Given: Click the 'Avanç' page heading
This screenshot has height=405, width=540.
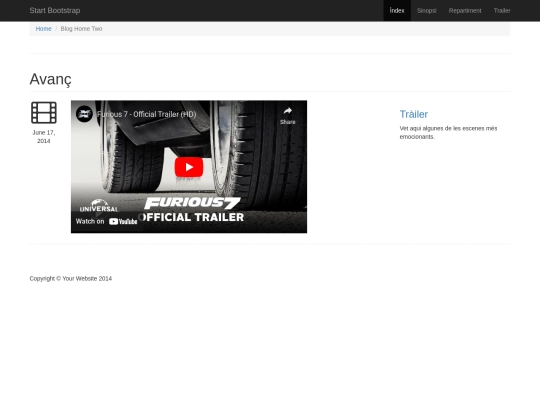Looking at the screenshot, I should pyautogui.click(x=51, y=79).
